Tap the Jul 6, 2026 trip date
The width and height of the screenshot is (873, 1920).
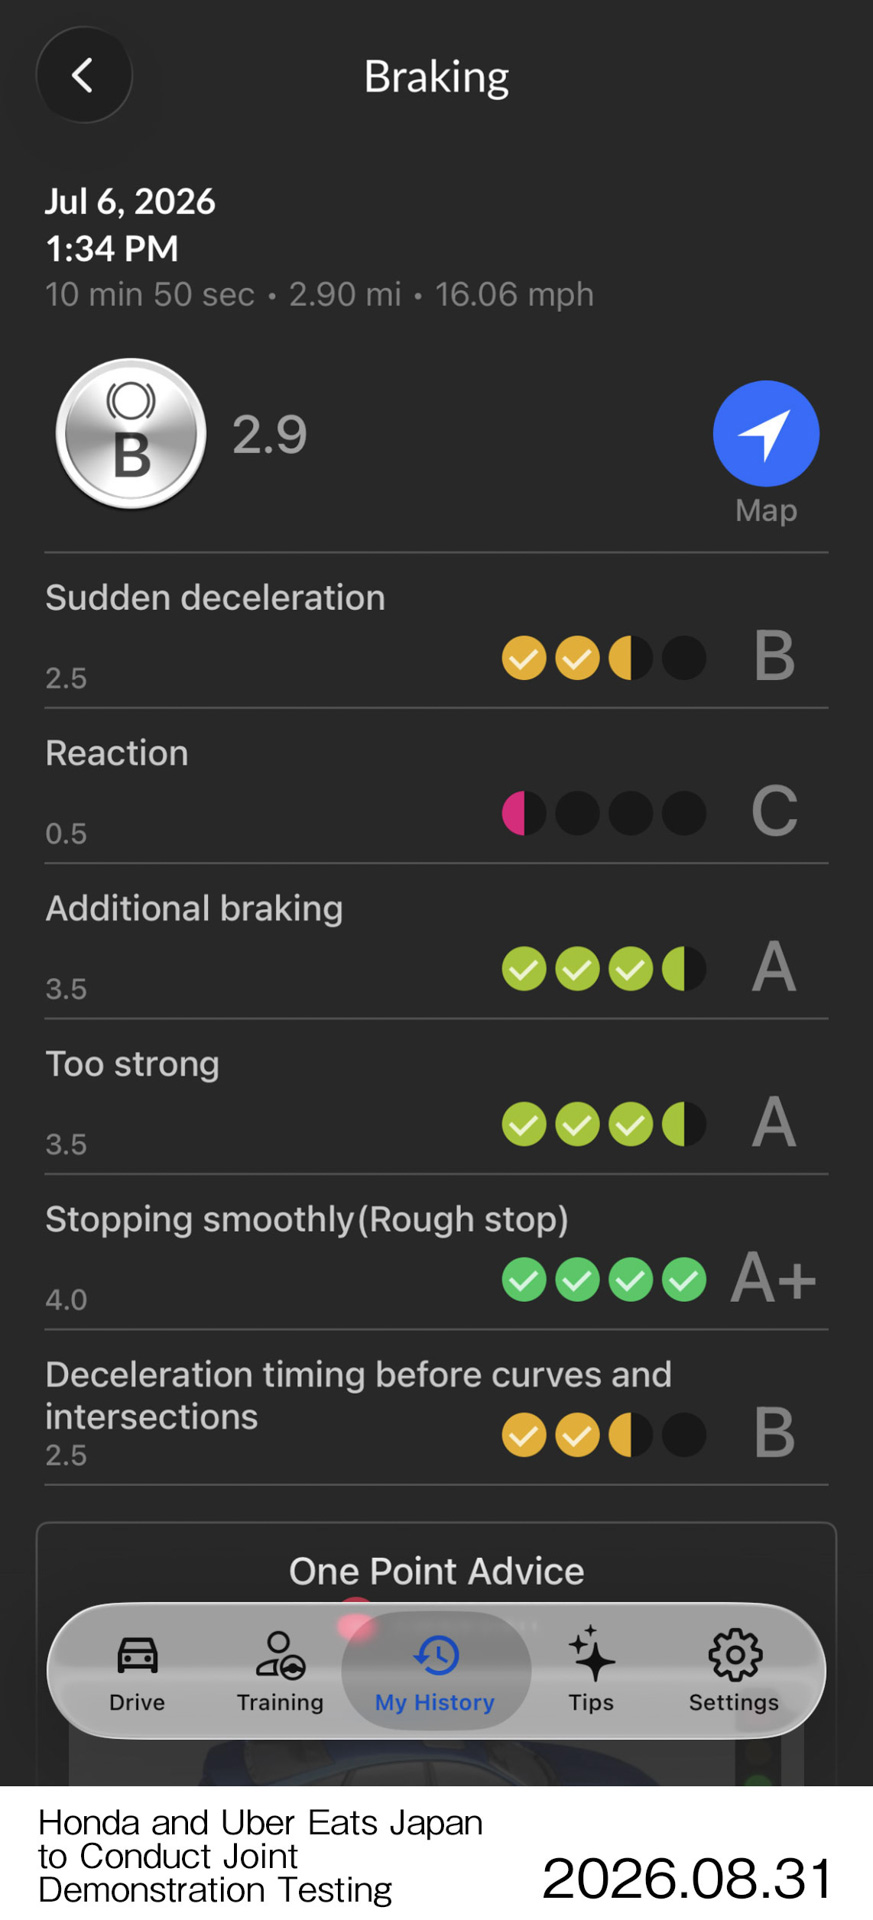click(x=130, y=201)
